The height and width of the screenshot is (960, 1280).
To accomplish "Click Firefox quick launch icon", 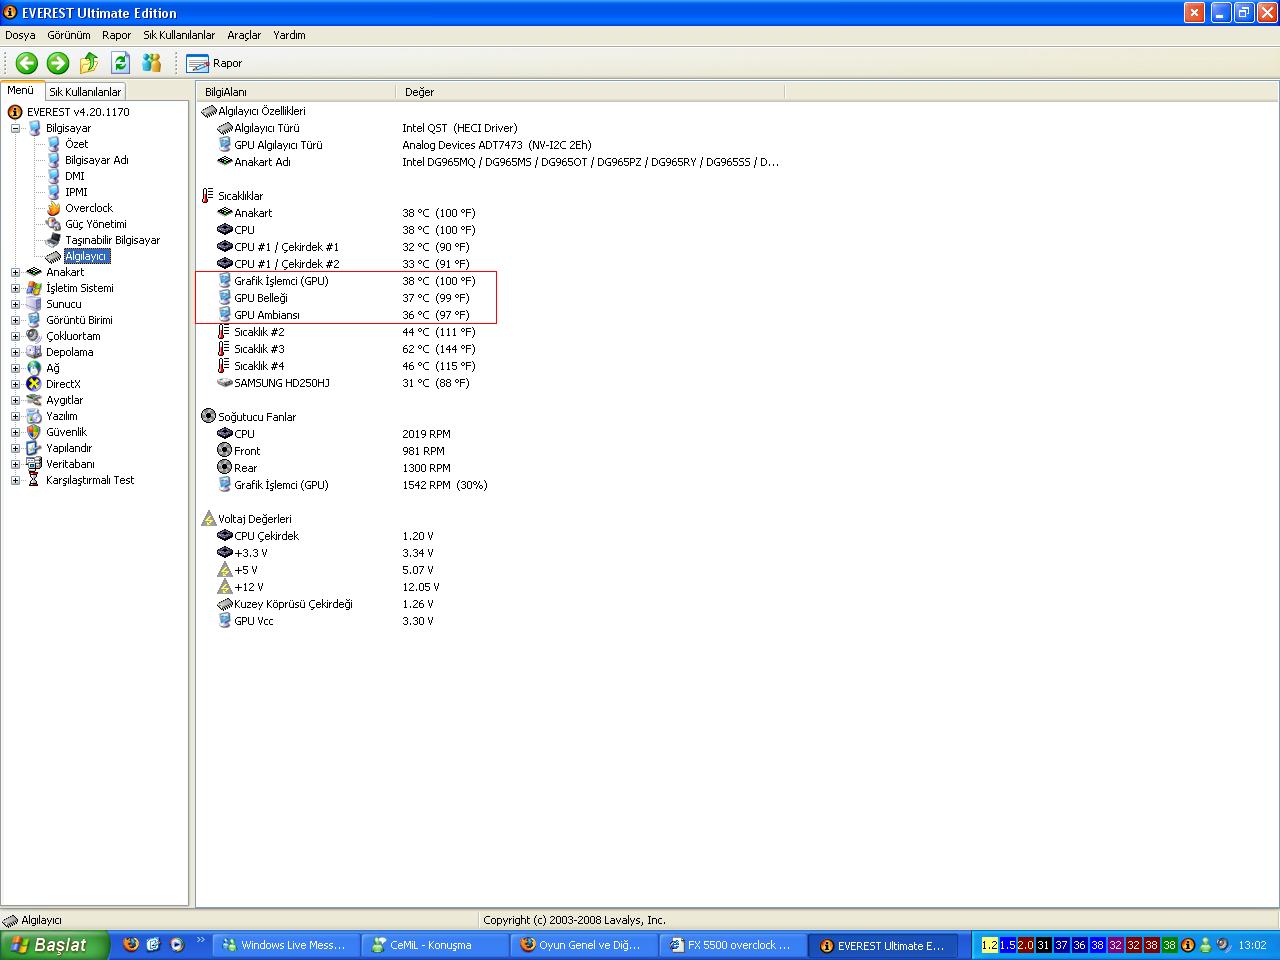I will tap(130, 944).
